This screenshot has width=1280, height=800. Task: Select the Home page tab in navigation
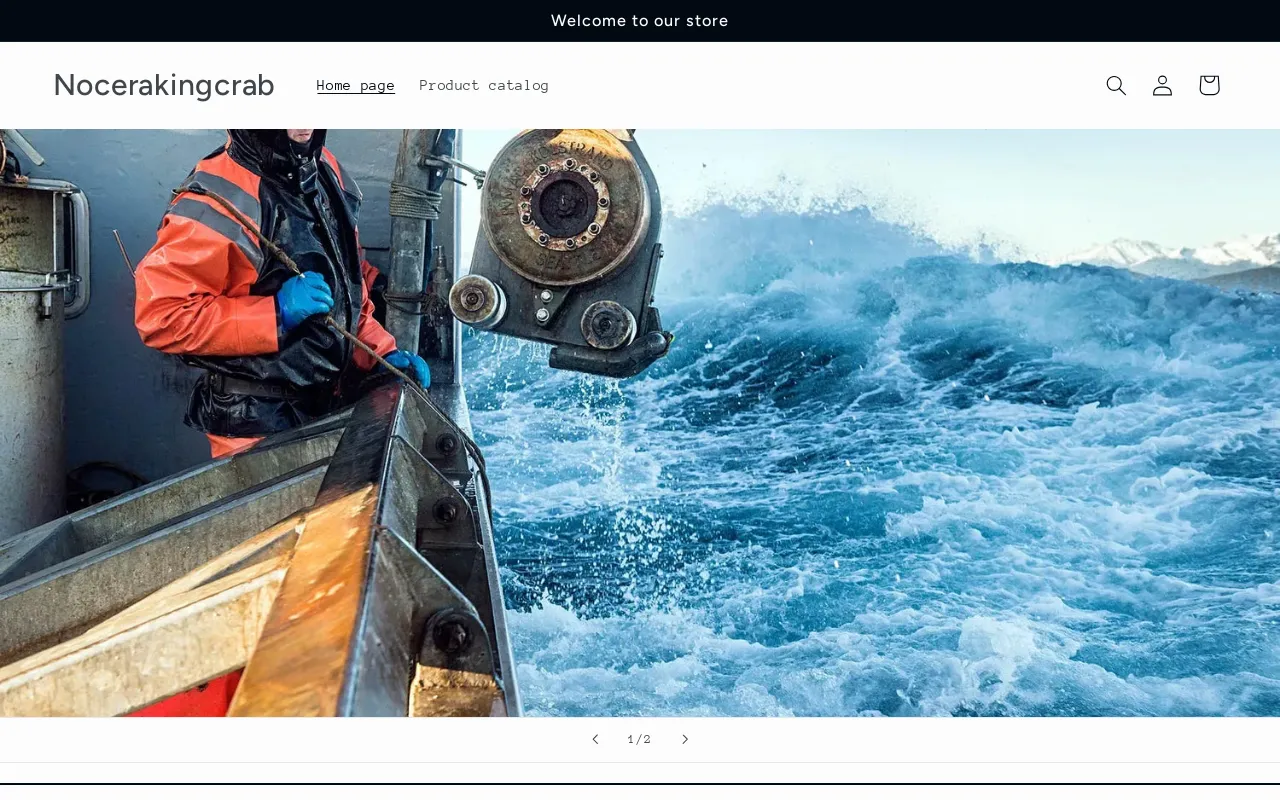click(355, 85)
